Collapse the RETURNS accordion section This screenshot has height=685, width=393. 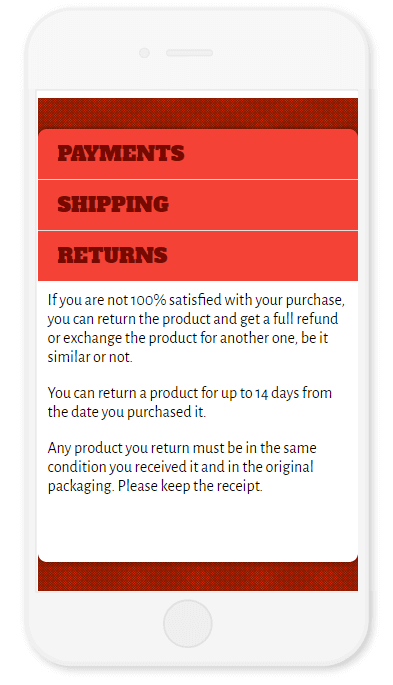pyautogui.click(x=198, y=256)
